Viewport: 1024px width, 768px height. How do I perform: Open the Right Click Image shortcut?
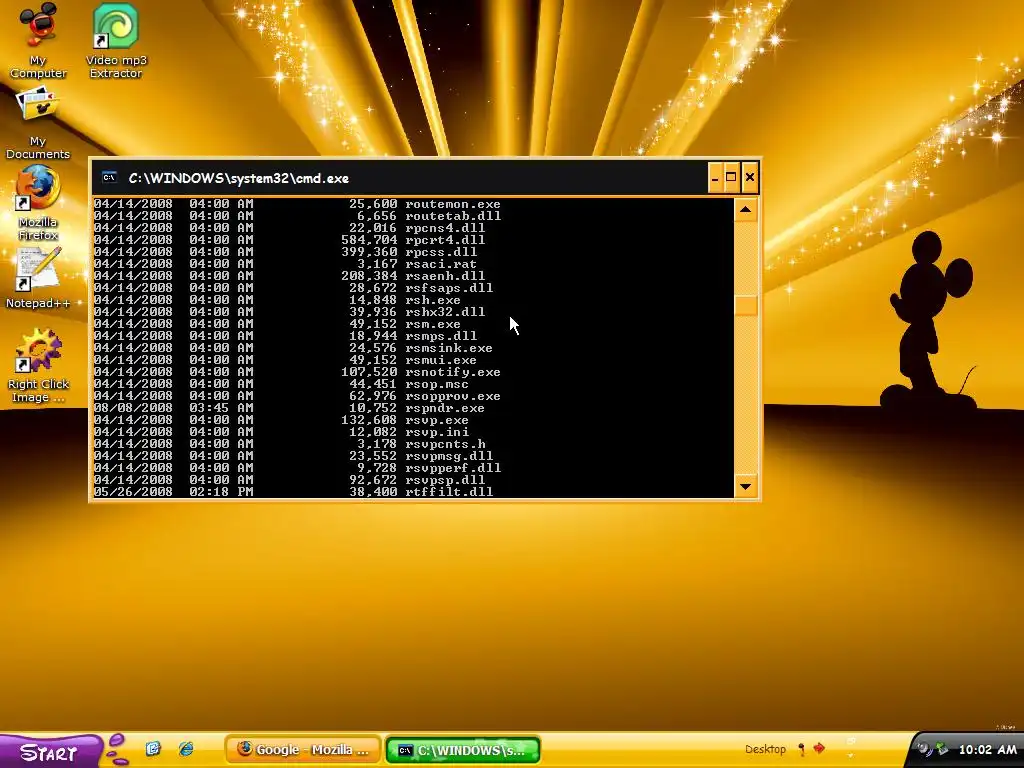(x=38, y=366)
